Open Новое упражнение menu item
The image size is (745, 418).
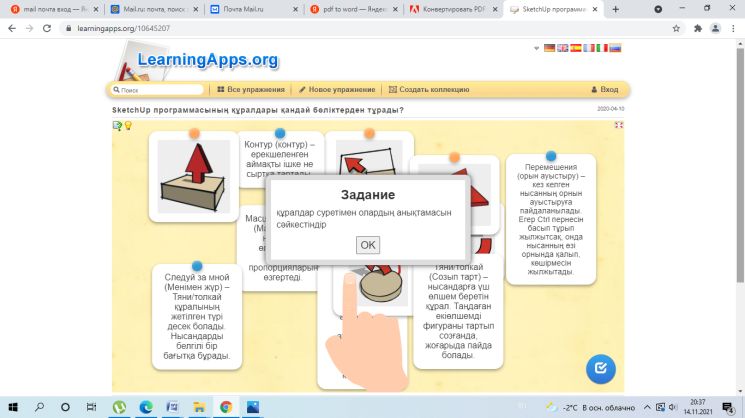(337, 89)
